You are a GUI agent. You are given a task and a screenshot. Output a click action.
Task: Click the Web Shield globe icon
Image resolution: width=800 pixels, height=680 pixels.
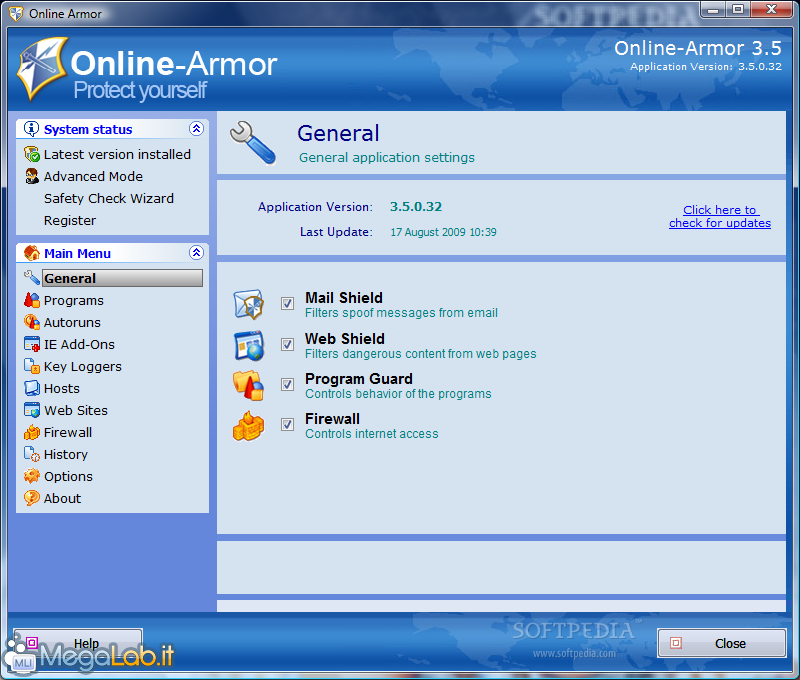(248, 345)
